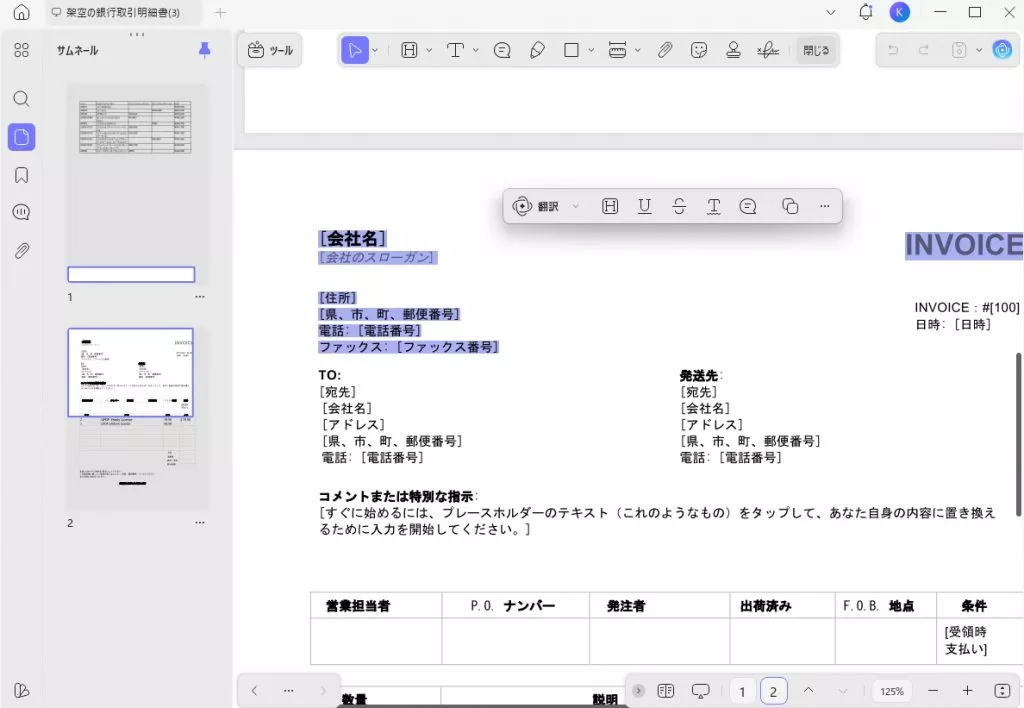Open the Search panel in the sidebar
Image resolution: width=1024 pixels, height=708 pixels.
pos(21,98)
